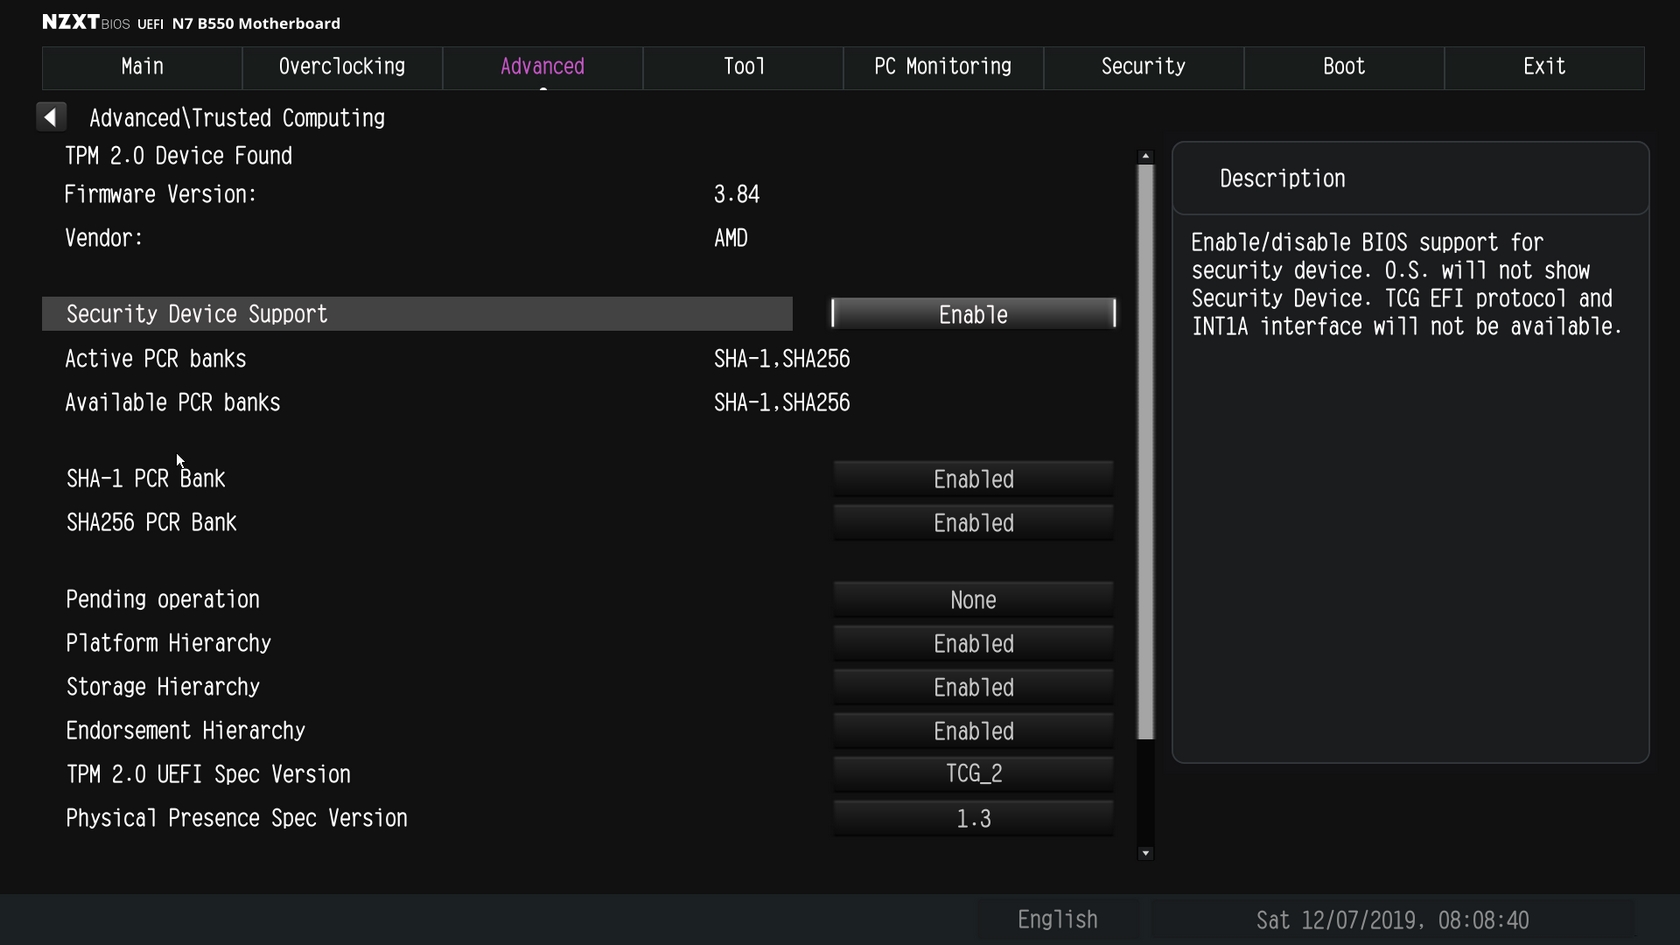Click the Description panel heading
Image resolution: width=1680 pixels, height=945 pixels.
click(1282, 179)
